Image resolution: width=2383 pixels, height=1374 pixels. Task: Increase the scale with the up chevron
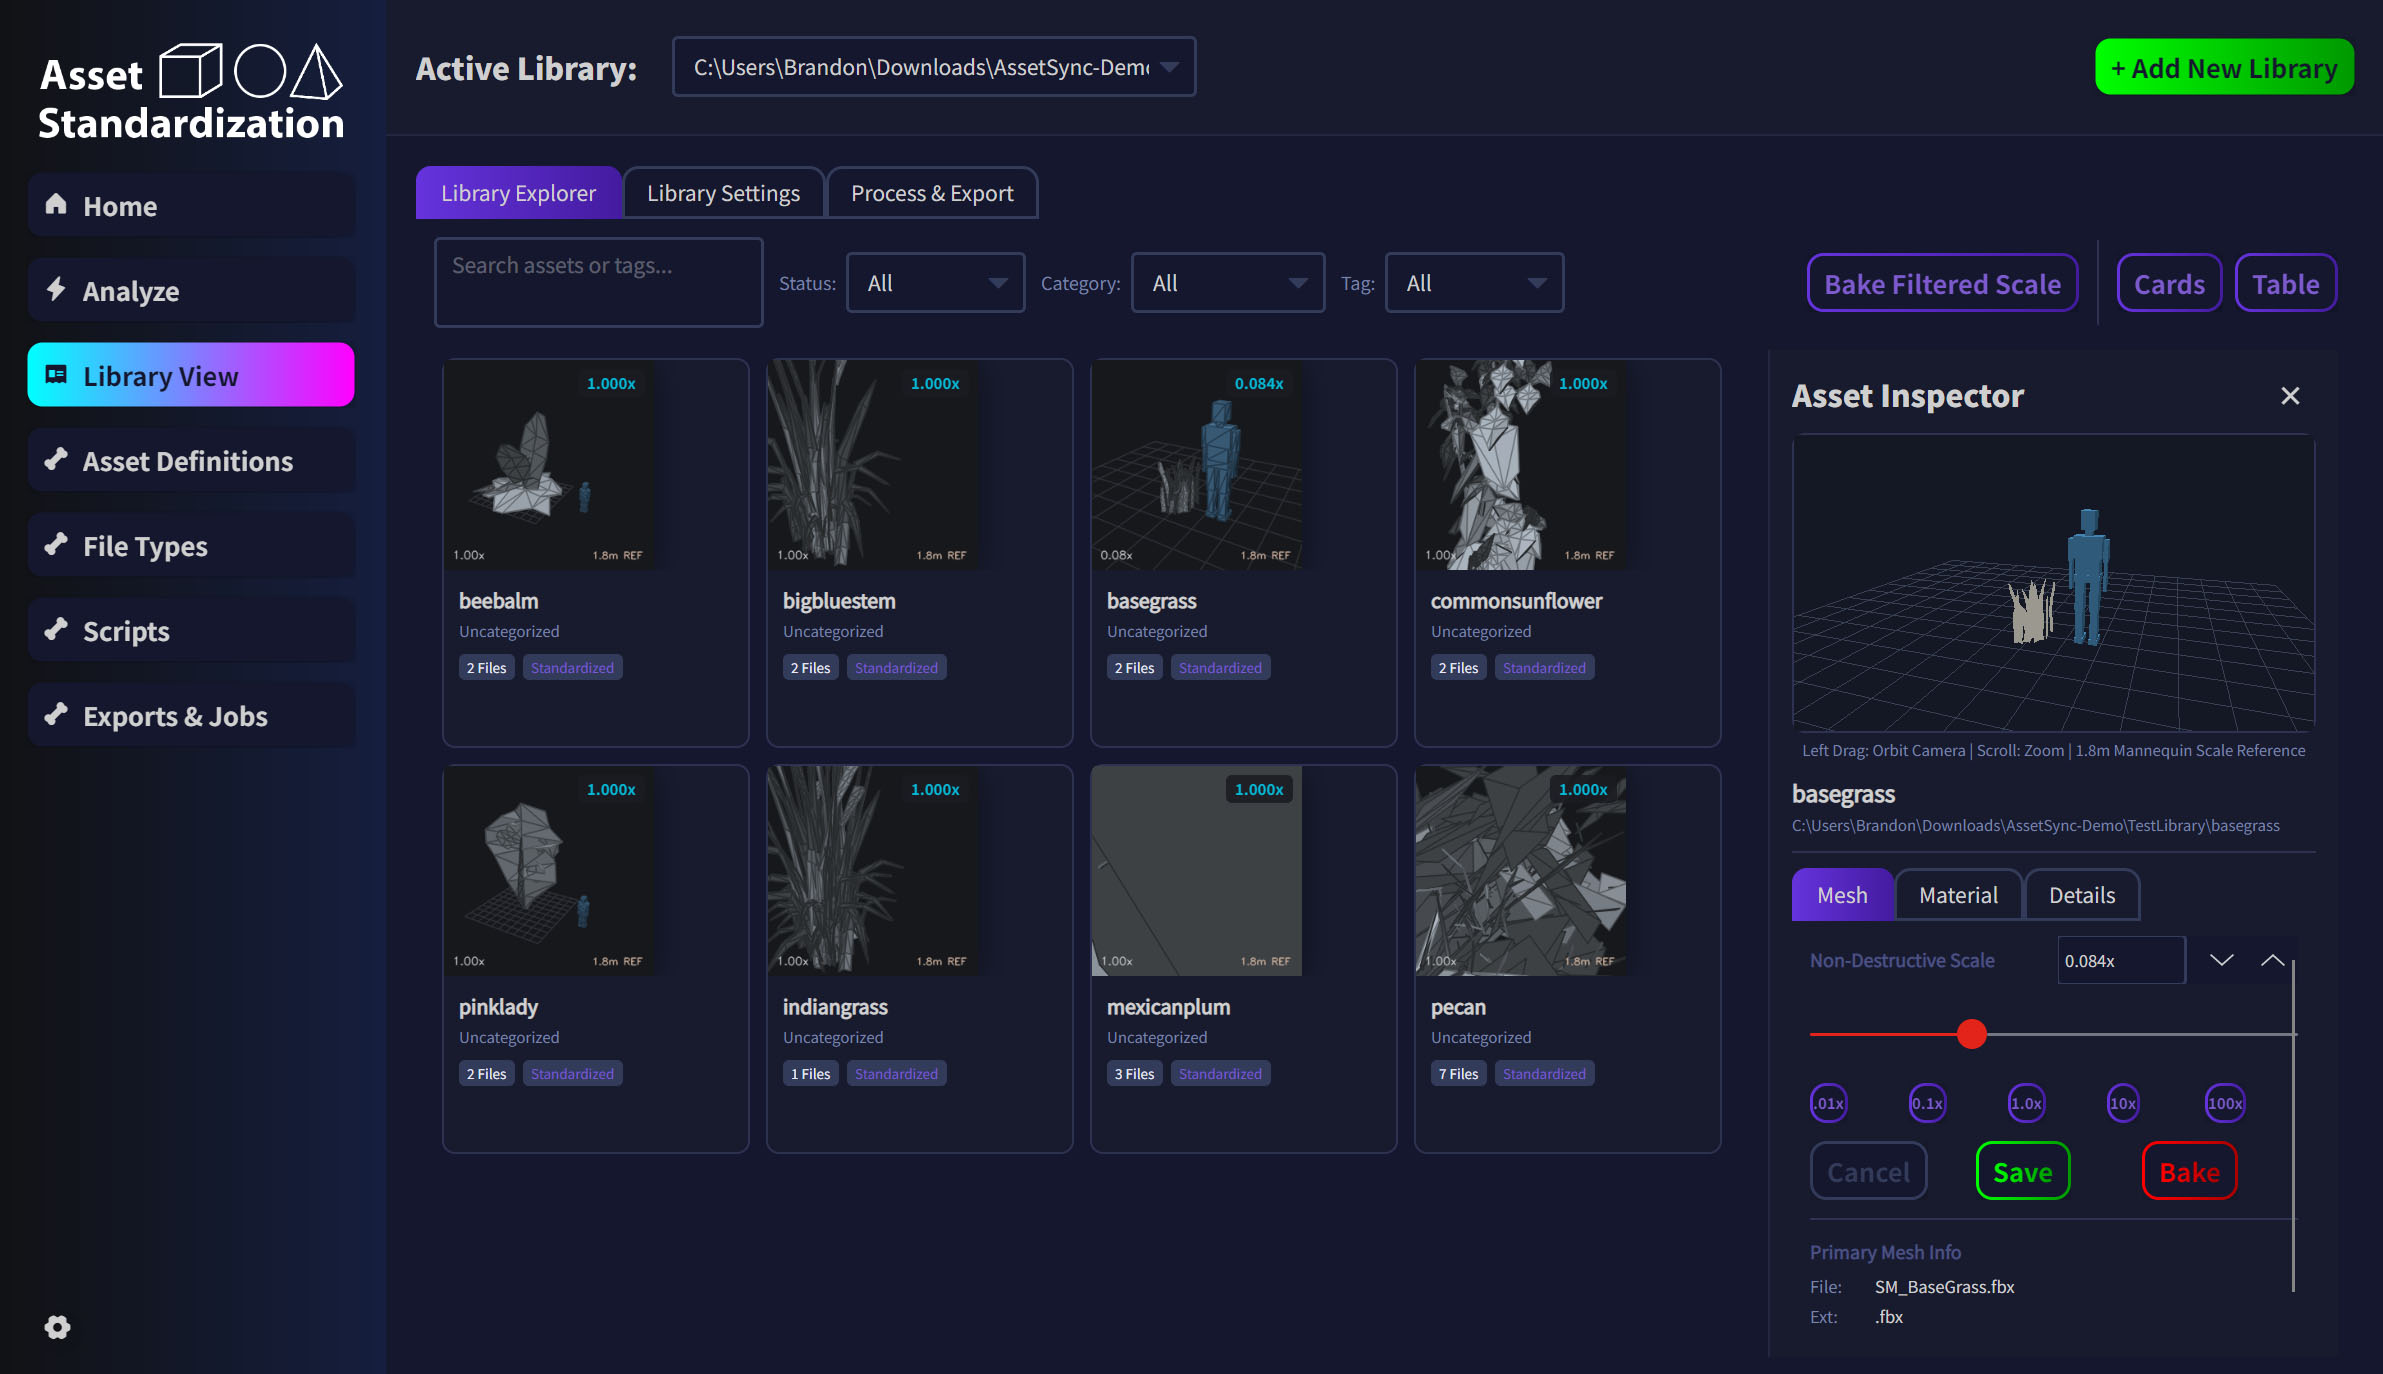(2272, 960)
